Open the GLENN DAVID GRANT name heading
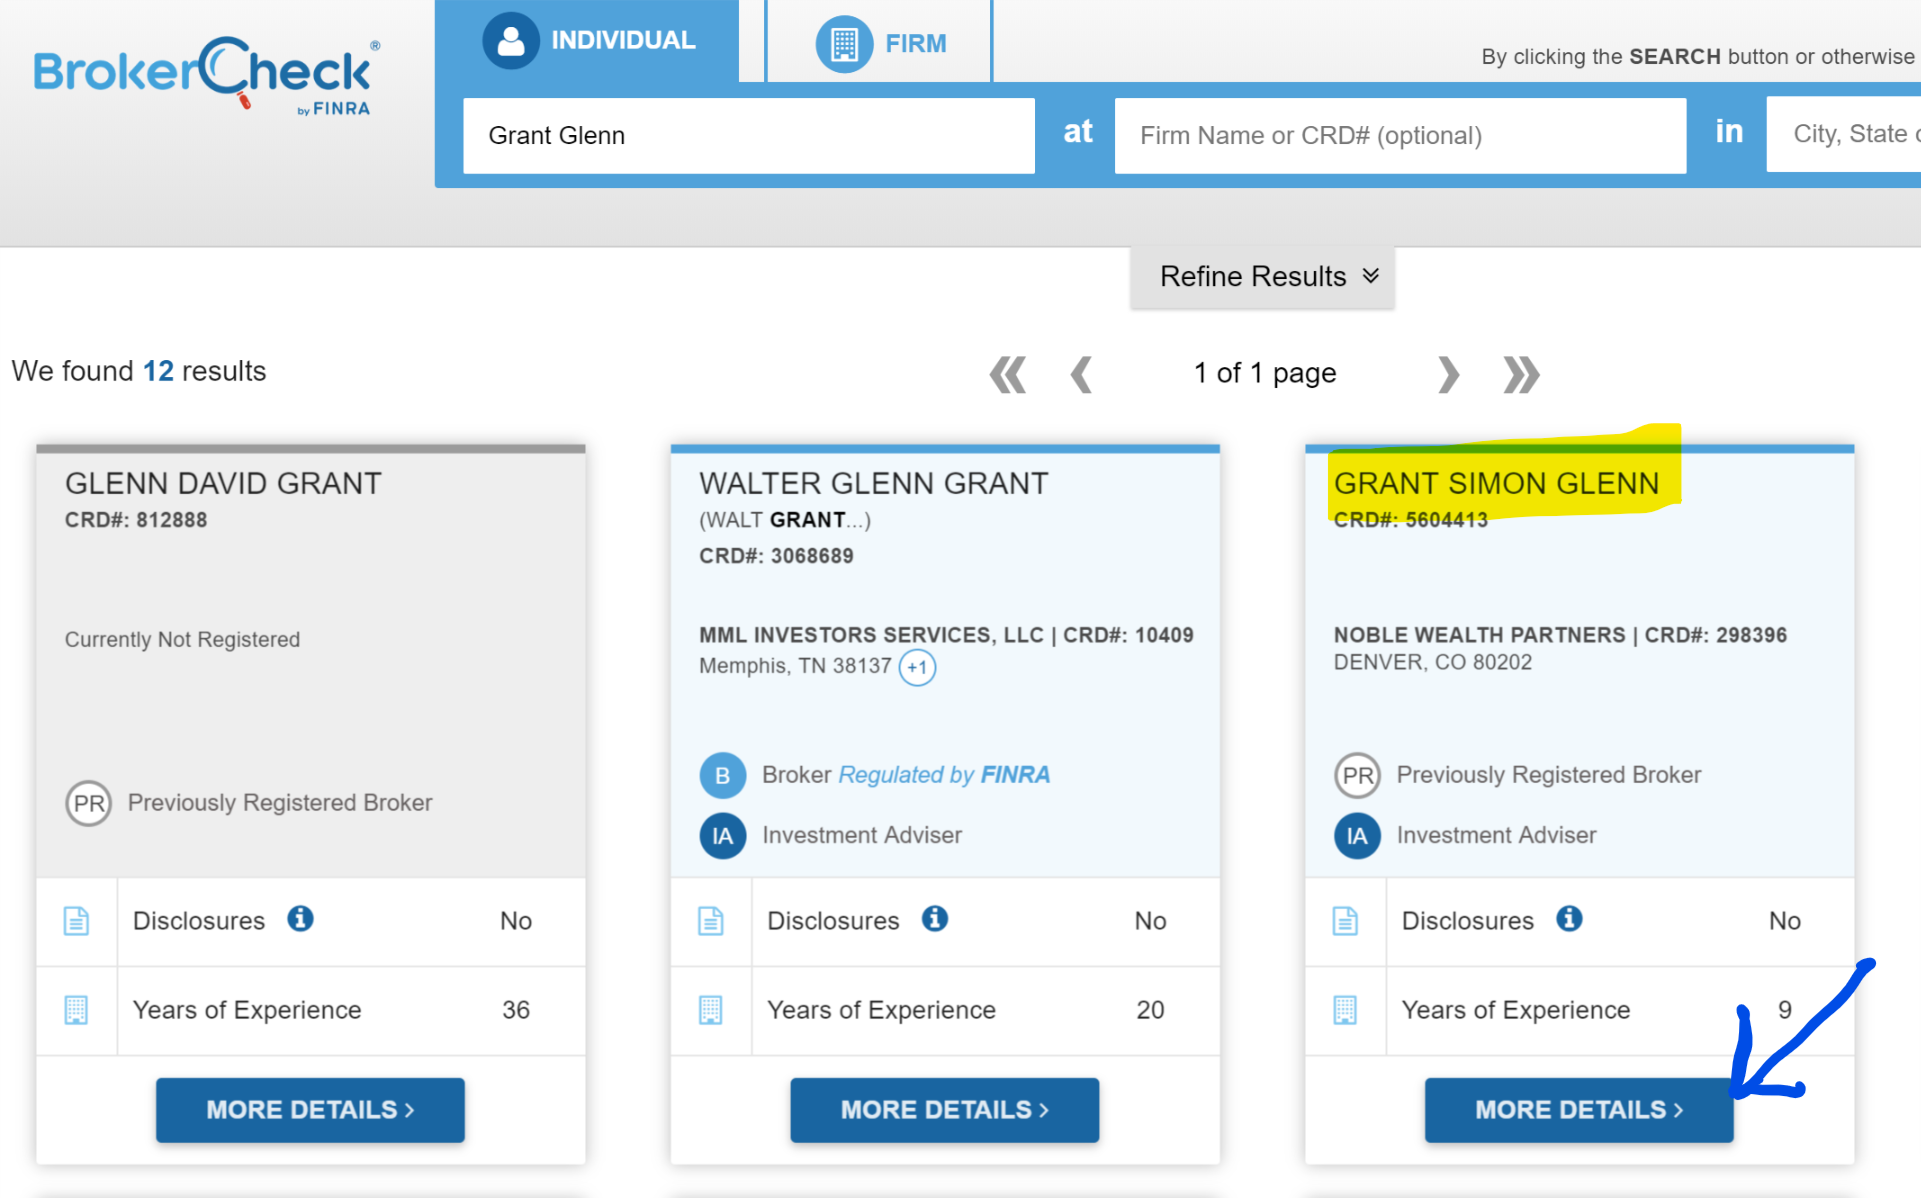 pyautogui.click(x=223, y=484)
